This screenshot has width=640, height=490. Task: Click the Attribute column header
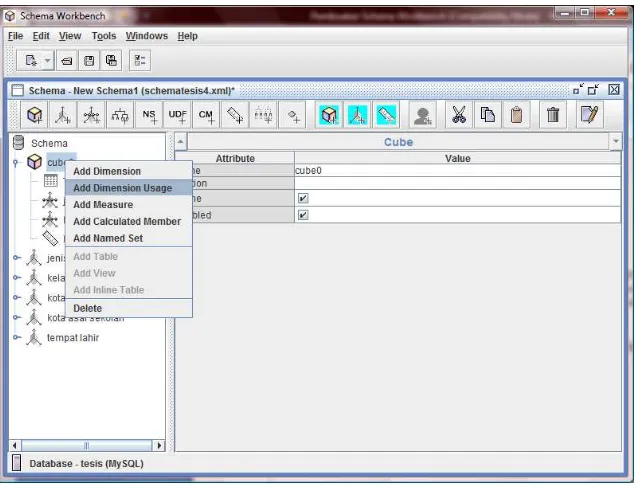(235, 158)
